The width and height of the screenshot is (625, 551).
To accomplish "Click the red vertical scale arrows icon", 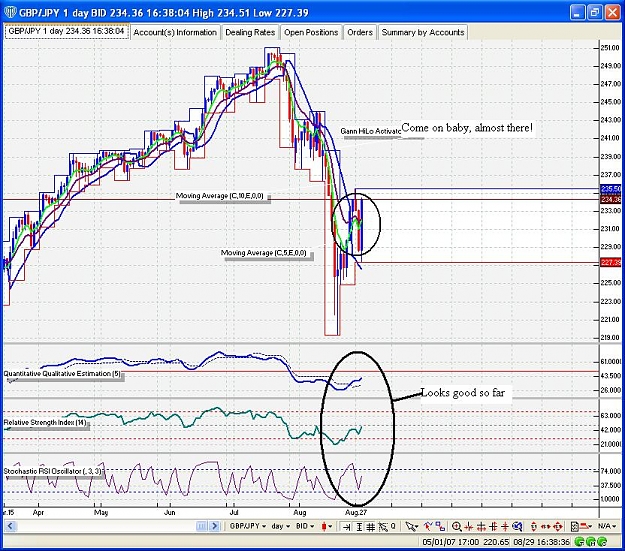I will click(534, 527).
